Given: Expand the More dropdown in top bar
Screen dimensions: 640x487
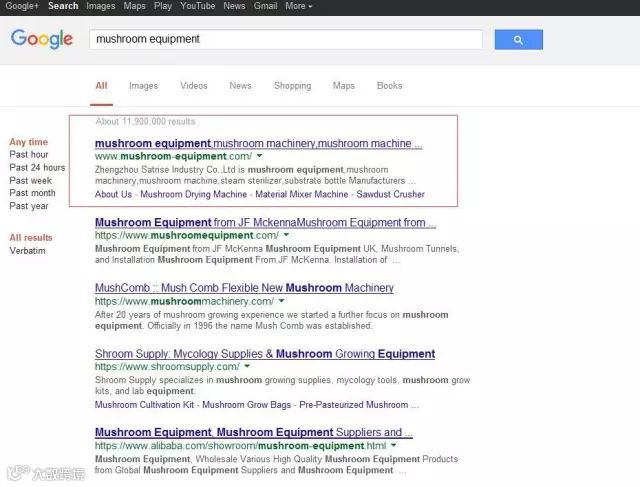Looking at the screenshot, I should tap(298, 6).
